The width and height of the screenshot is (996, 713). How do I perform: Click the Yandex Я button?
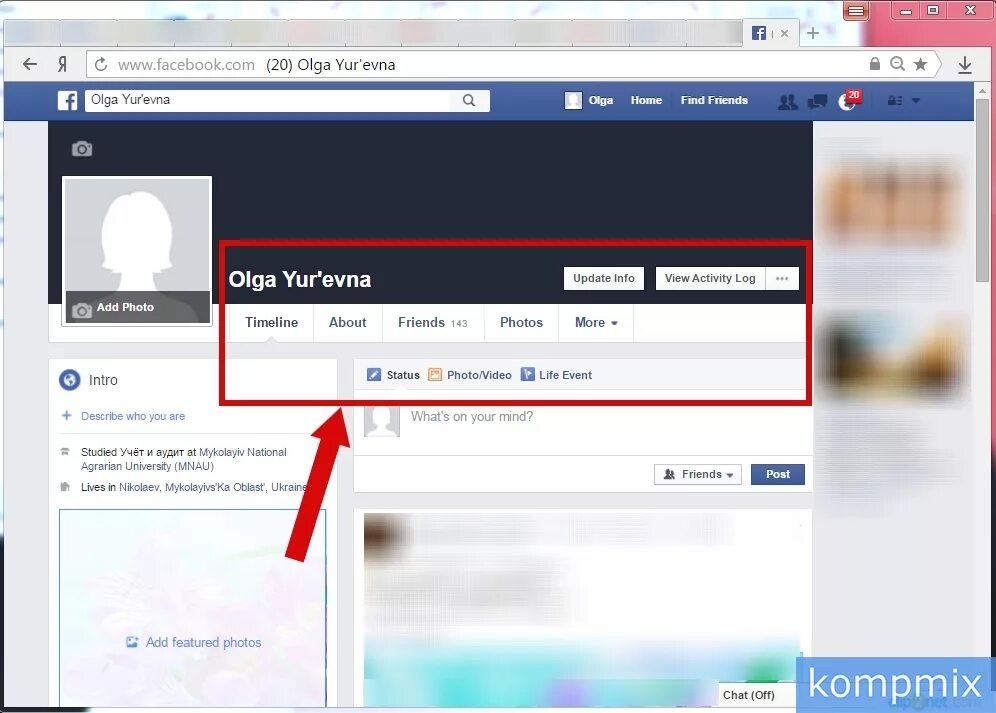[62, 64]
